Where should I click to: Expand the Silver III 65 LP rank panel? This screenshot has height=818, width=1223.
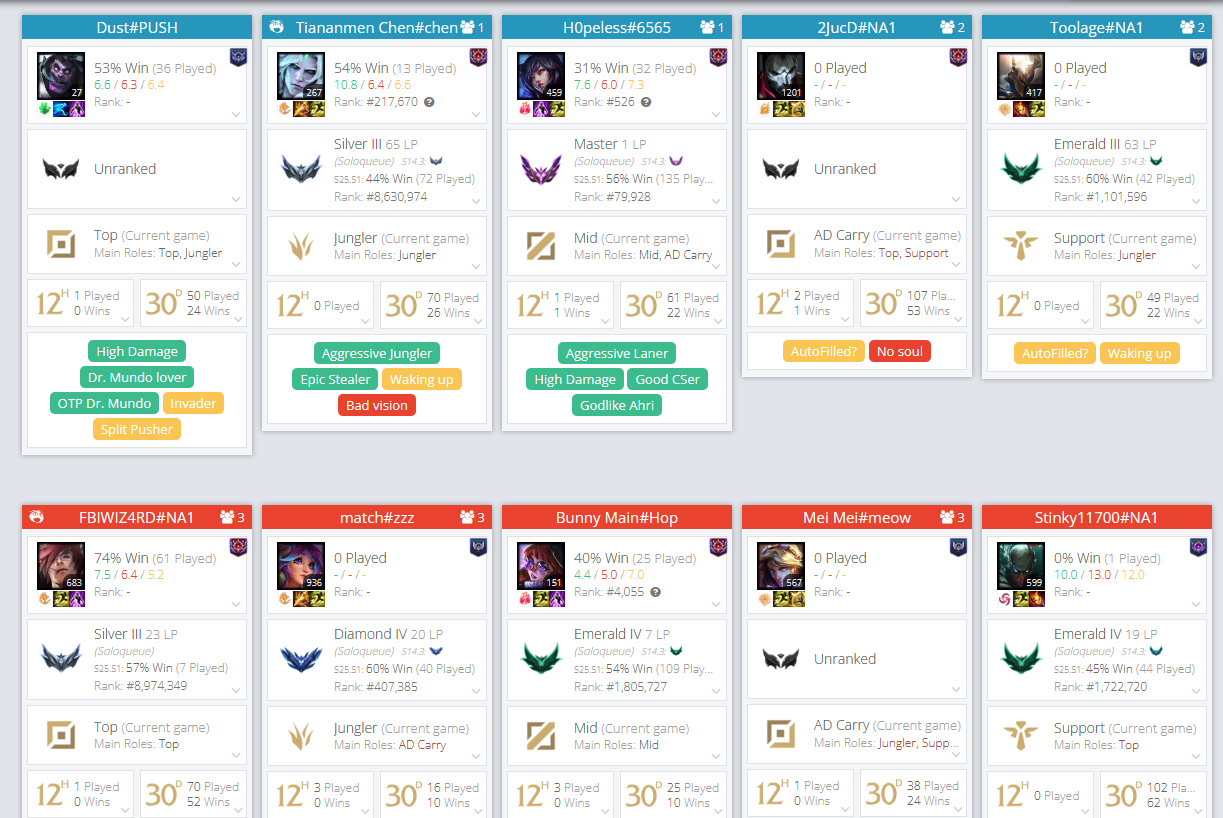(x=477, y=200)
